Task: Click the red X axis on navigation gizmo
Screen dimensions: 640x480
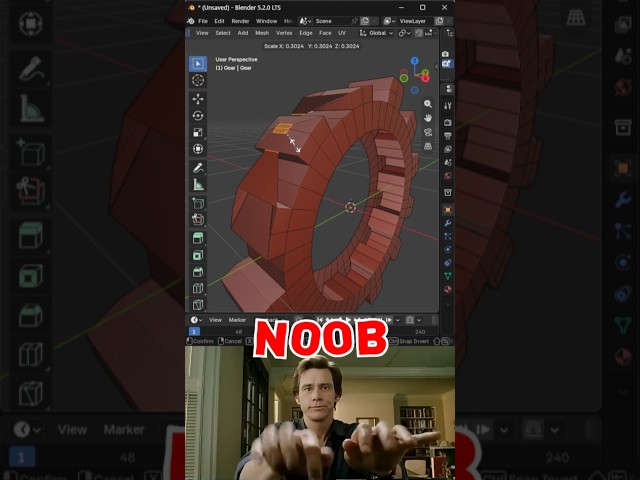Action: tap(425, 78)
